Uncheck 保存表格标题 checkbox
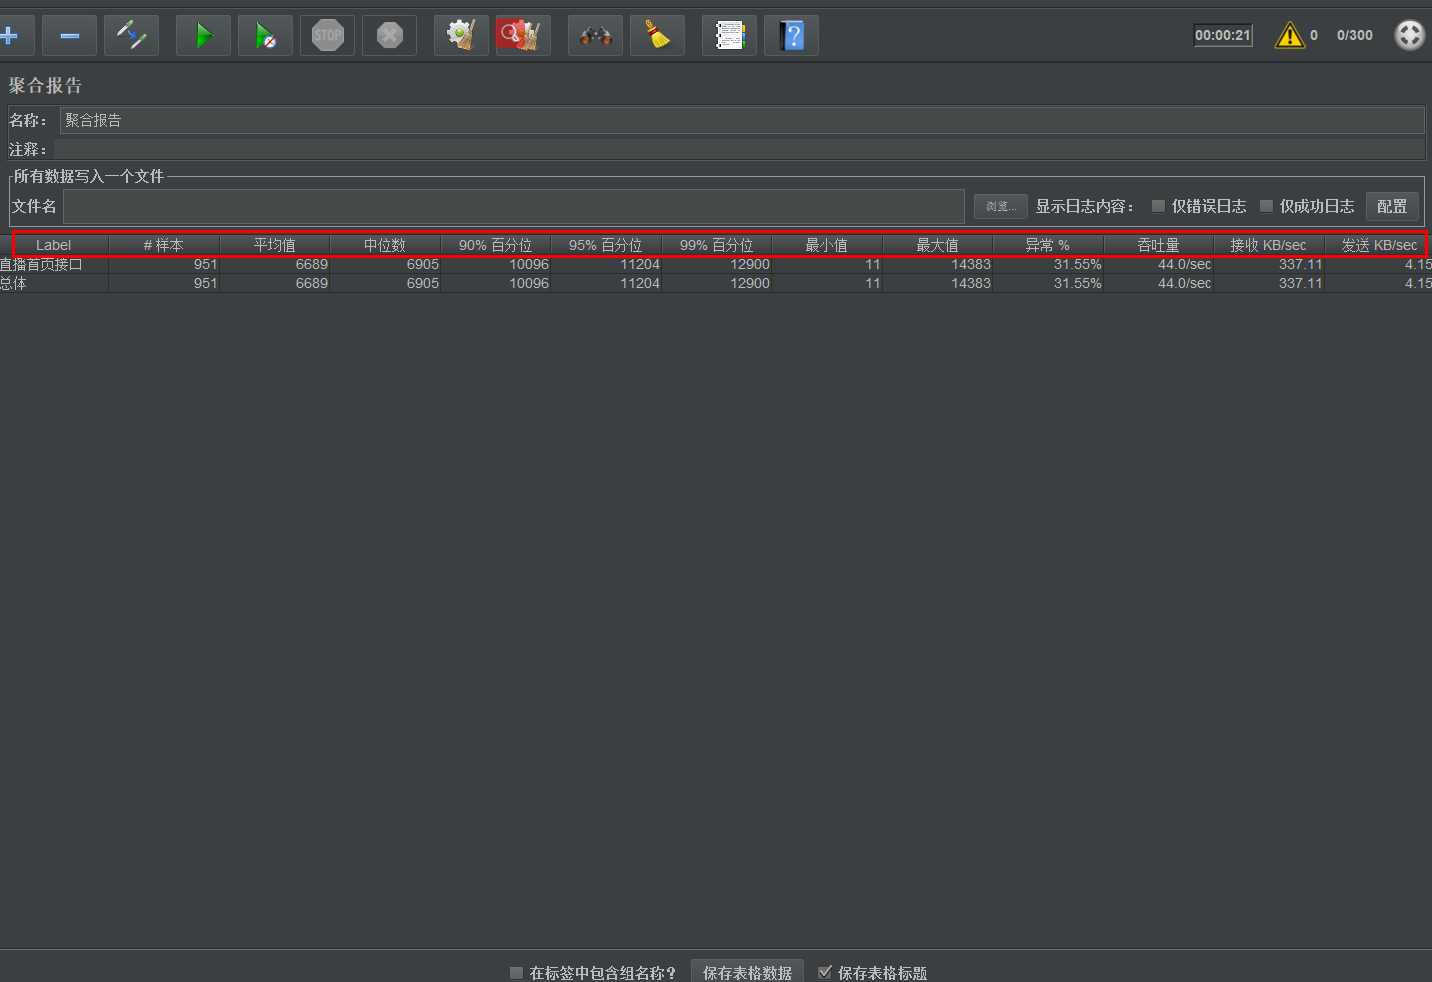 825,972
